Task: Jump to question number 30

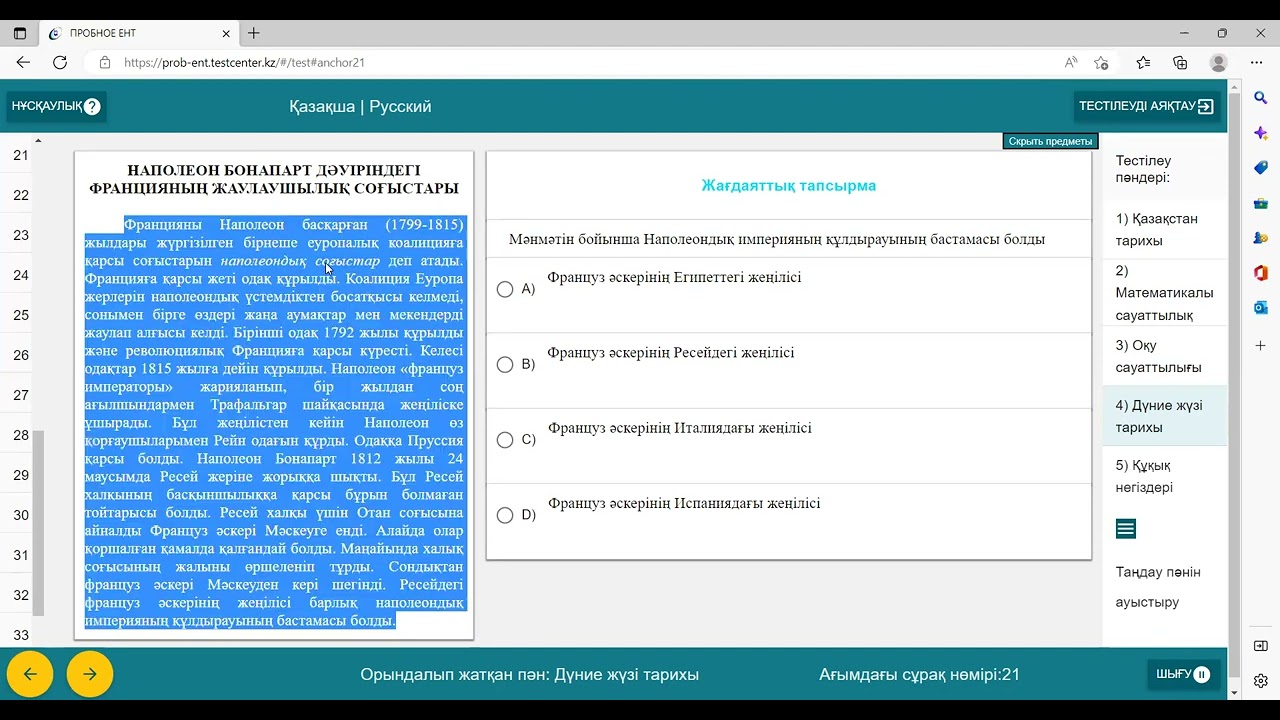Action: 21,515
